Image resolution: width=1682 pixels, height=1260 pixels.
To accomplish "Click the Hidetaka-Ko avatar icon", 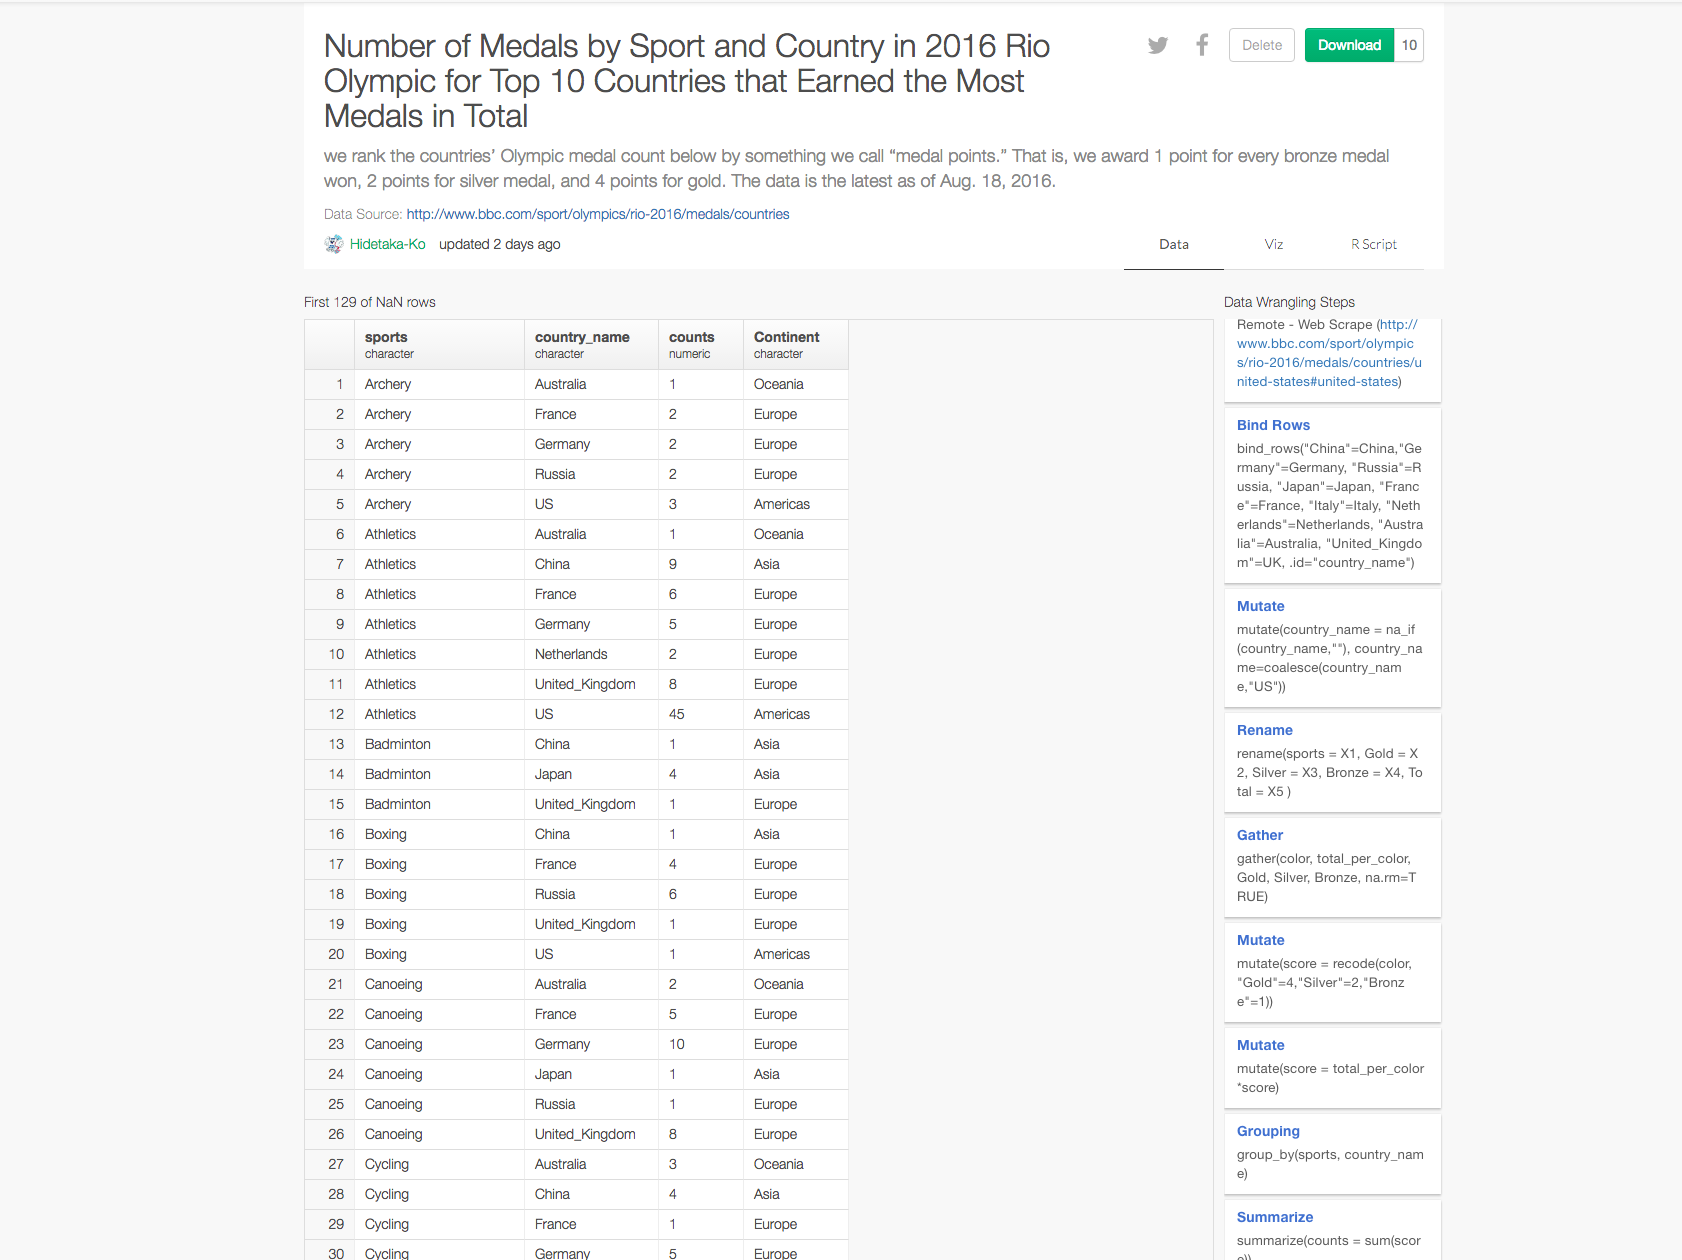I will point(334,244).
